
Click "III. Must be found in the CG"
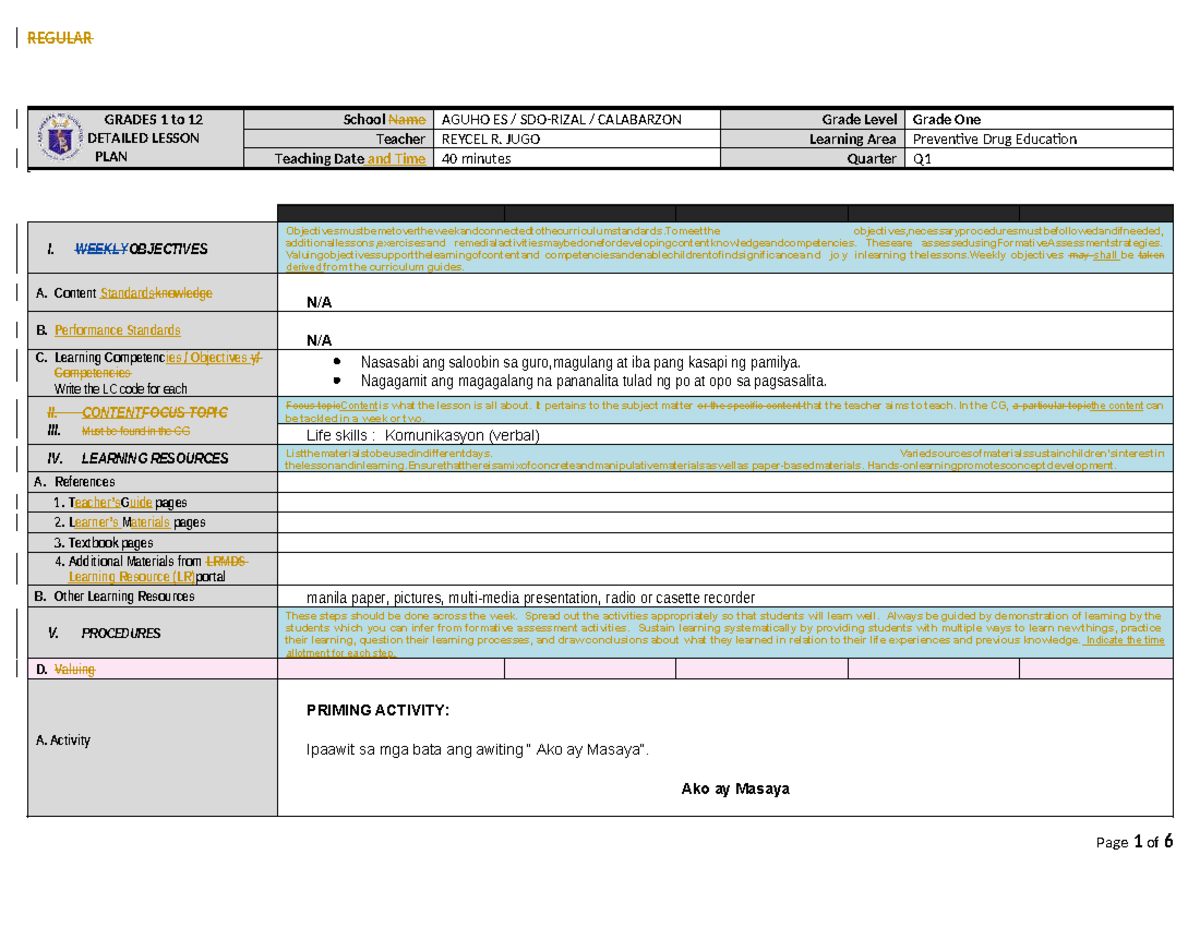point(119,431)
